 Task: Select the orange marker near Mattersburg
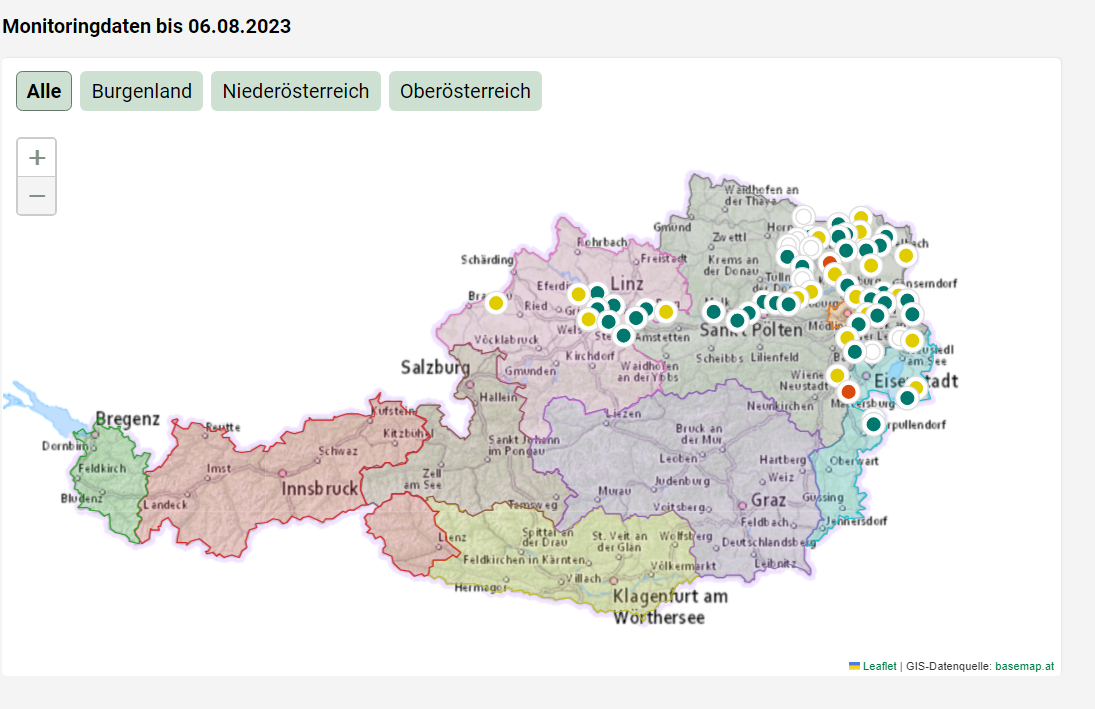click(x=849, y=391)
